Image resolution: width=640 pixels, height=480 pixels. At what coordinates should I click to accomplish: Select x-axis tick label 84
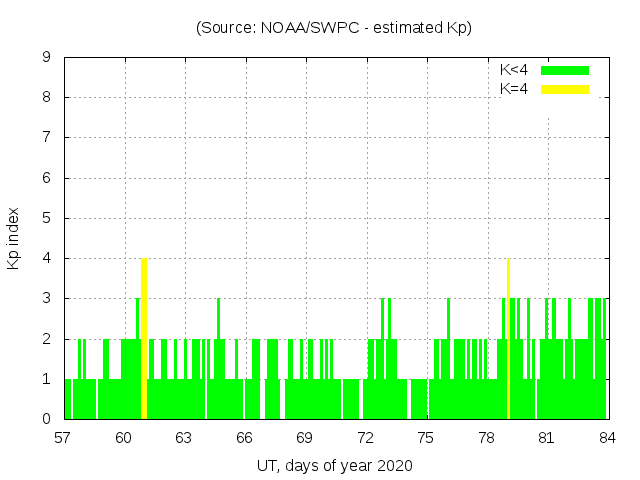click(x=606, y=437)
